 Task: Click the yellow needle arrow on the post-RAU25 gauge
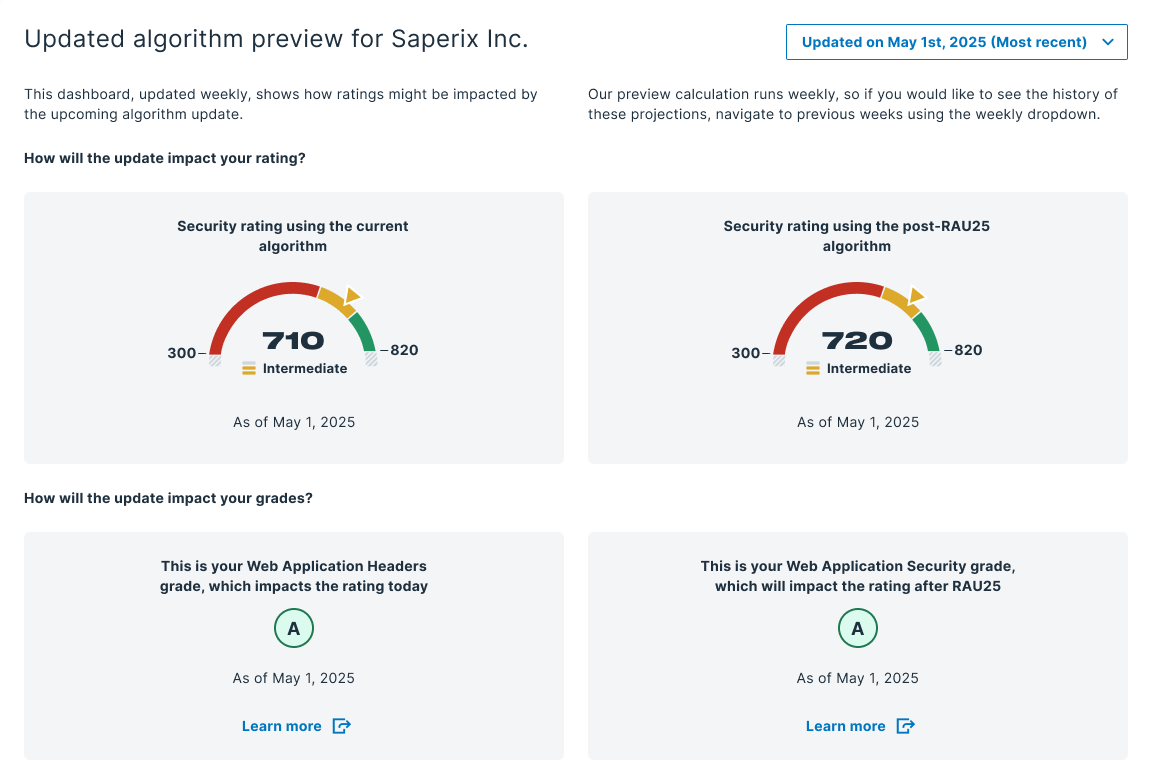tap(918, 295)
